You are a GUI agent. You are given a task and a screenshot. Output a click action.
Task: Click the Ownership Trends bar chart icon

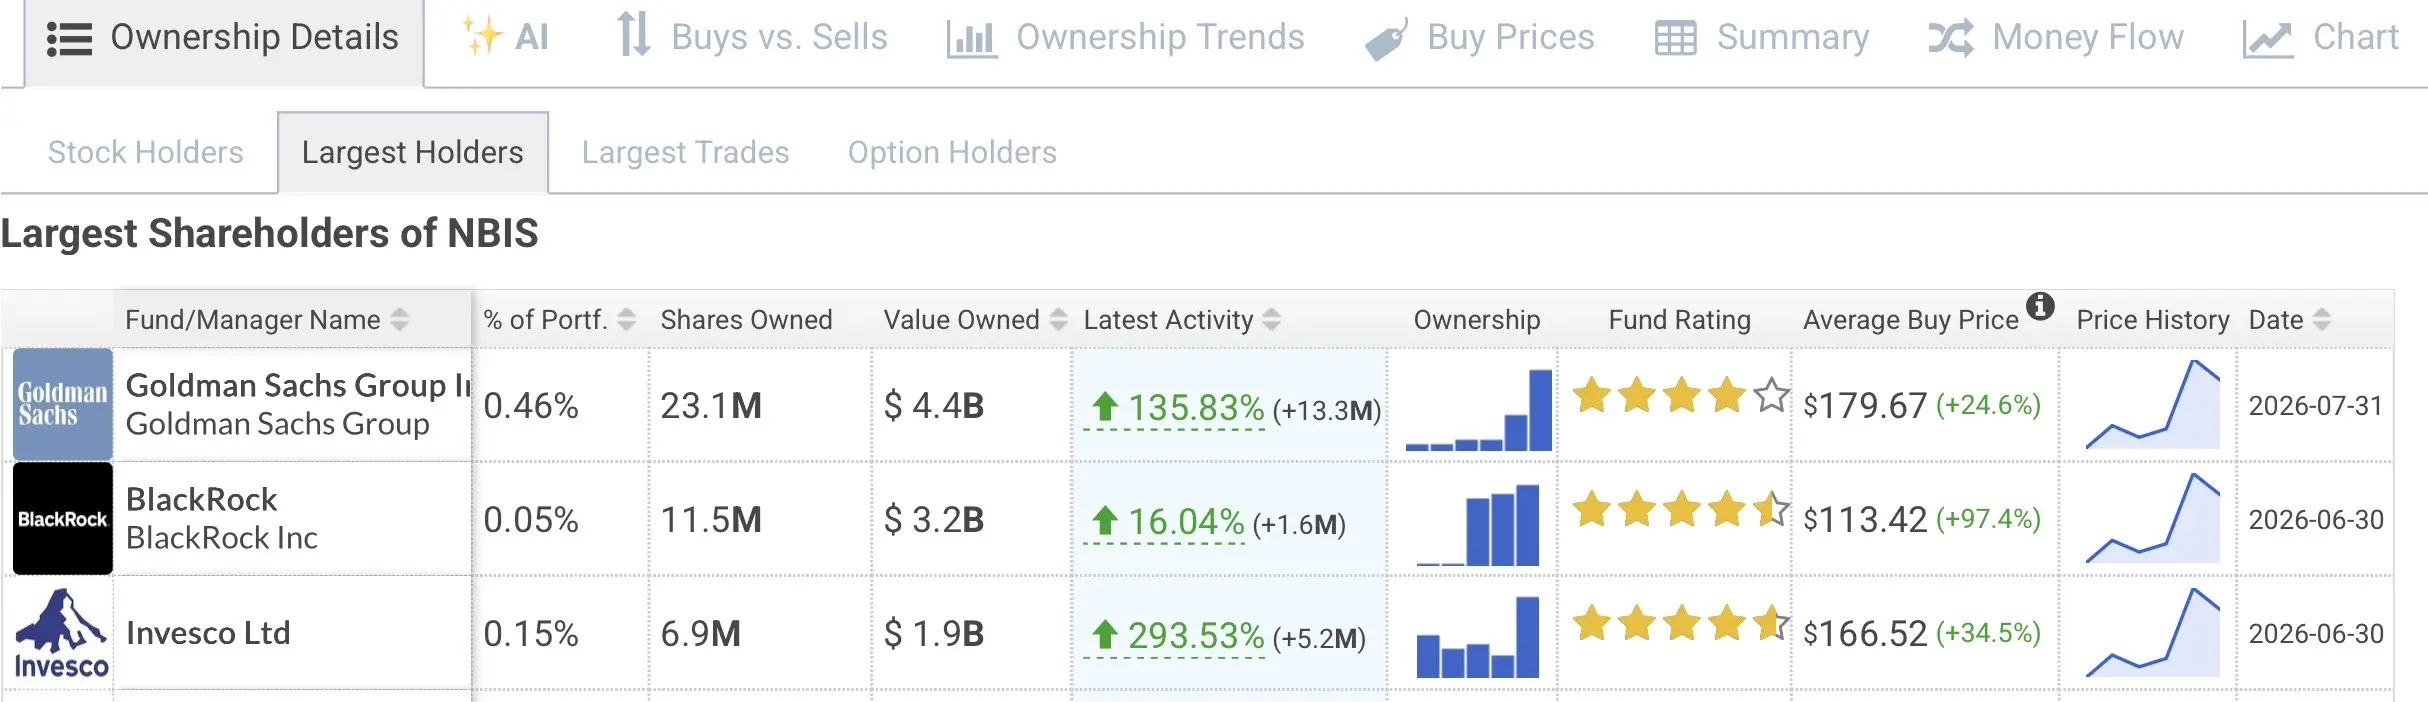972,39
